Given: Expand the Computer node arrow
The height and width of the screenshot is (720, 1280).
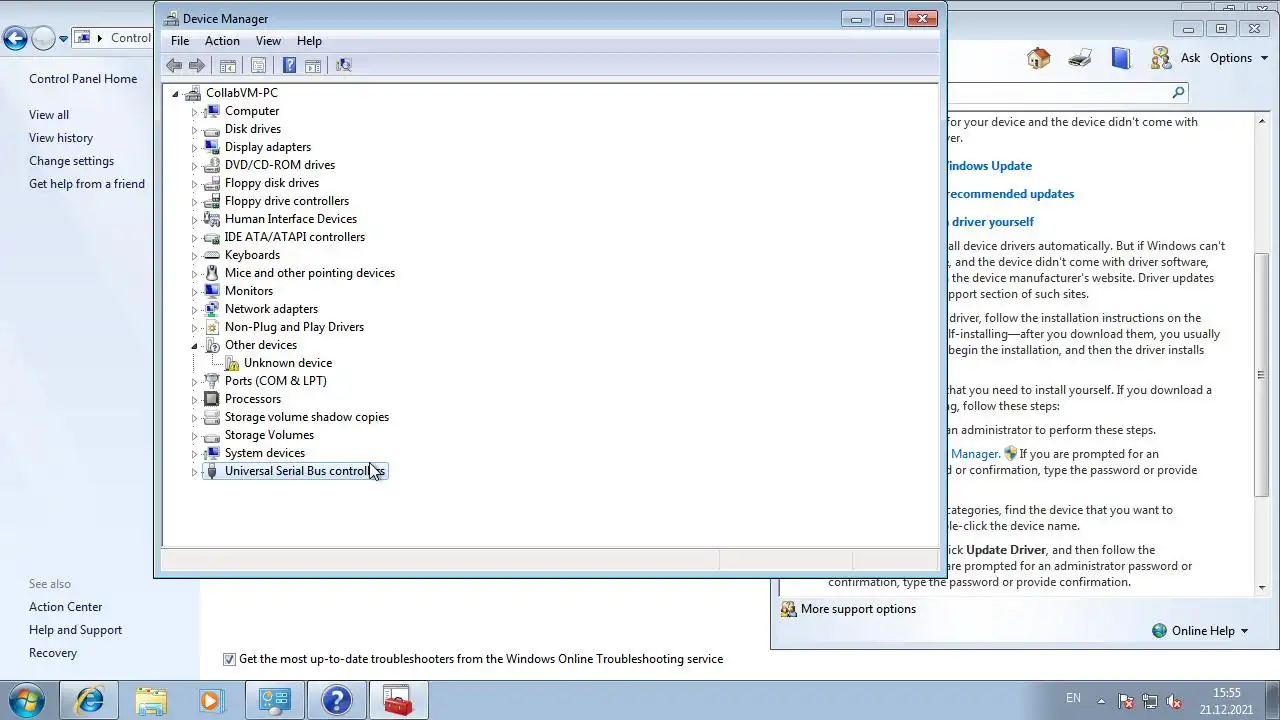Looking at the screenshot, I should click(195, 112).
